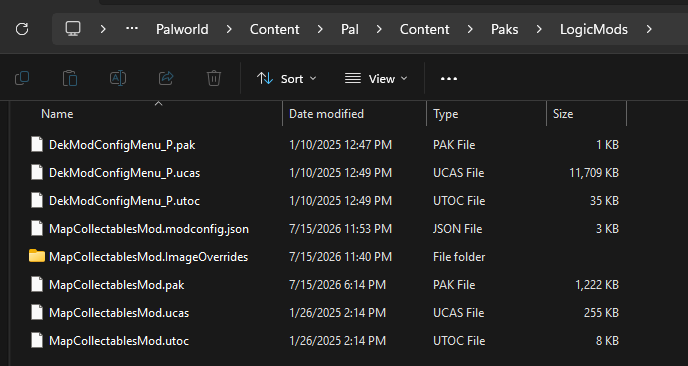The image size is (688, 366).
Task: Click the 11,709 KB size cell
Action: (594, 173)
